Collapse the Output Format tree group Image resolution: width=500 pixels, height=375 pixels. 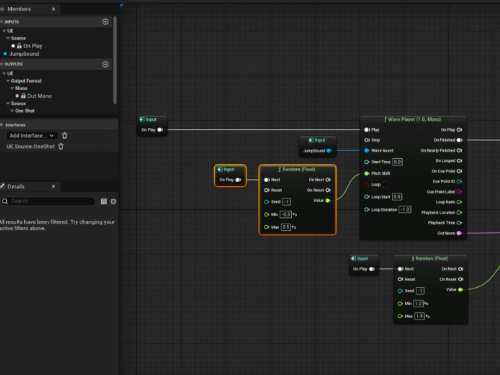click(x=8, y=81)
